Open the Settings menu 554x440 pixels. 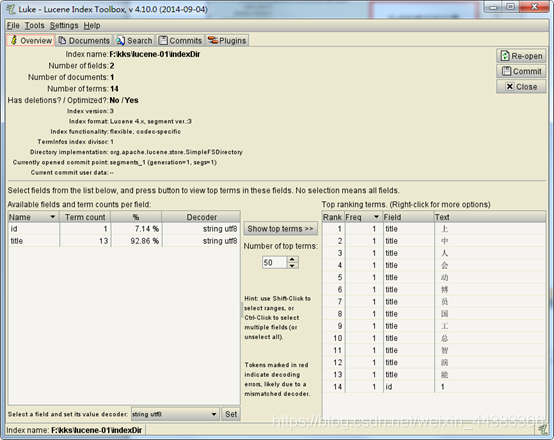point(64,25)
